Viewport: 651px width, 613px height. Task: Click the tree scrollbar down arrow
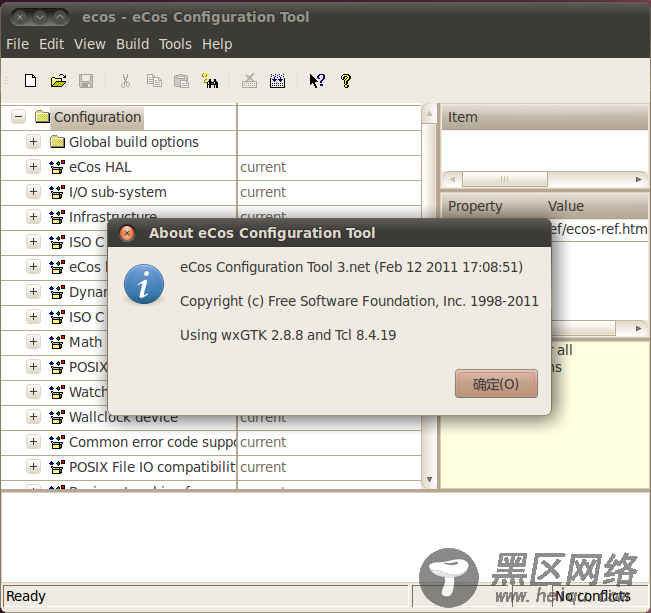coord(429,479)
